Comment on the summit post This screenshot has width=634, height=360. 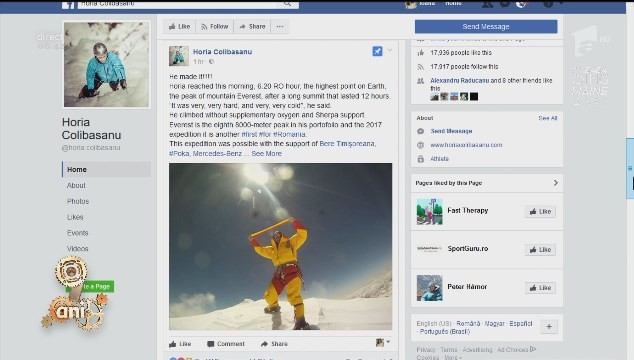pyautogui.click(x=226, y=344)
